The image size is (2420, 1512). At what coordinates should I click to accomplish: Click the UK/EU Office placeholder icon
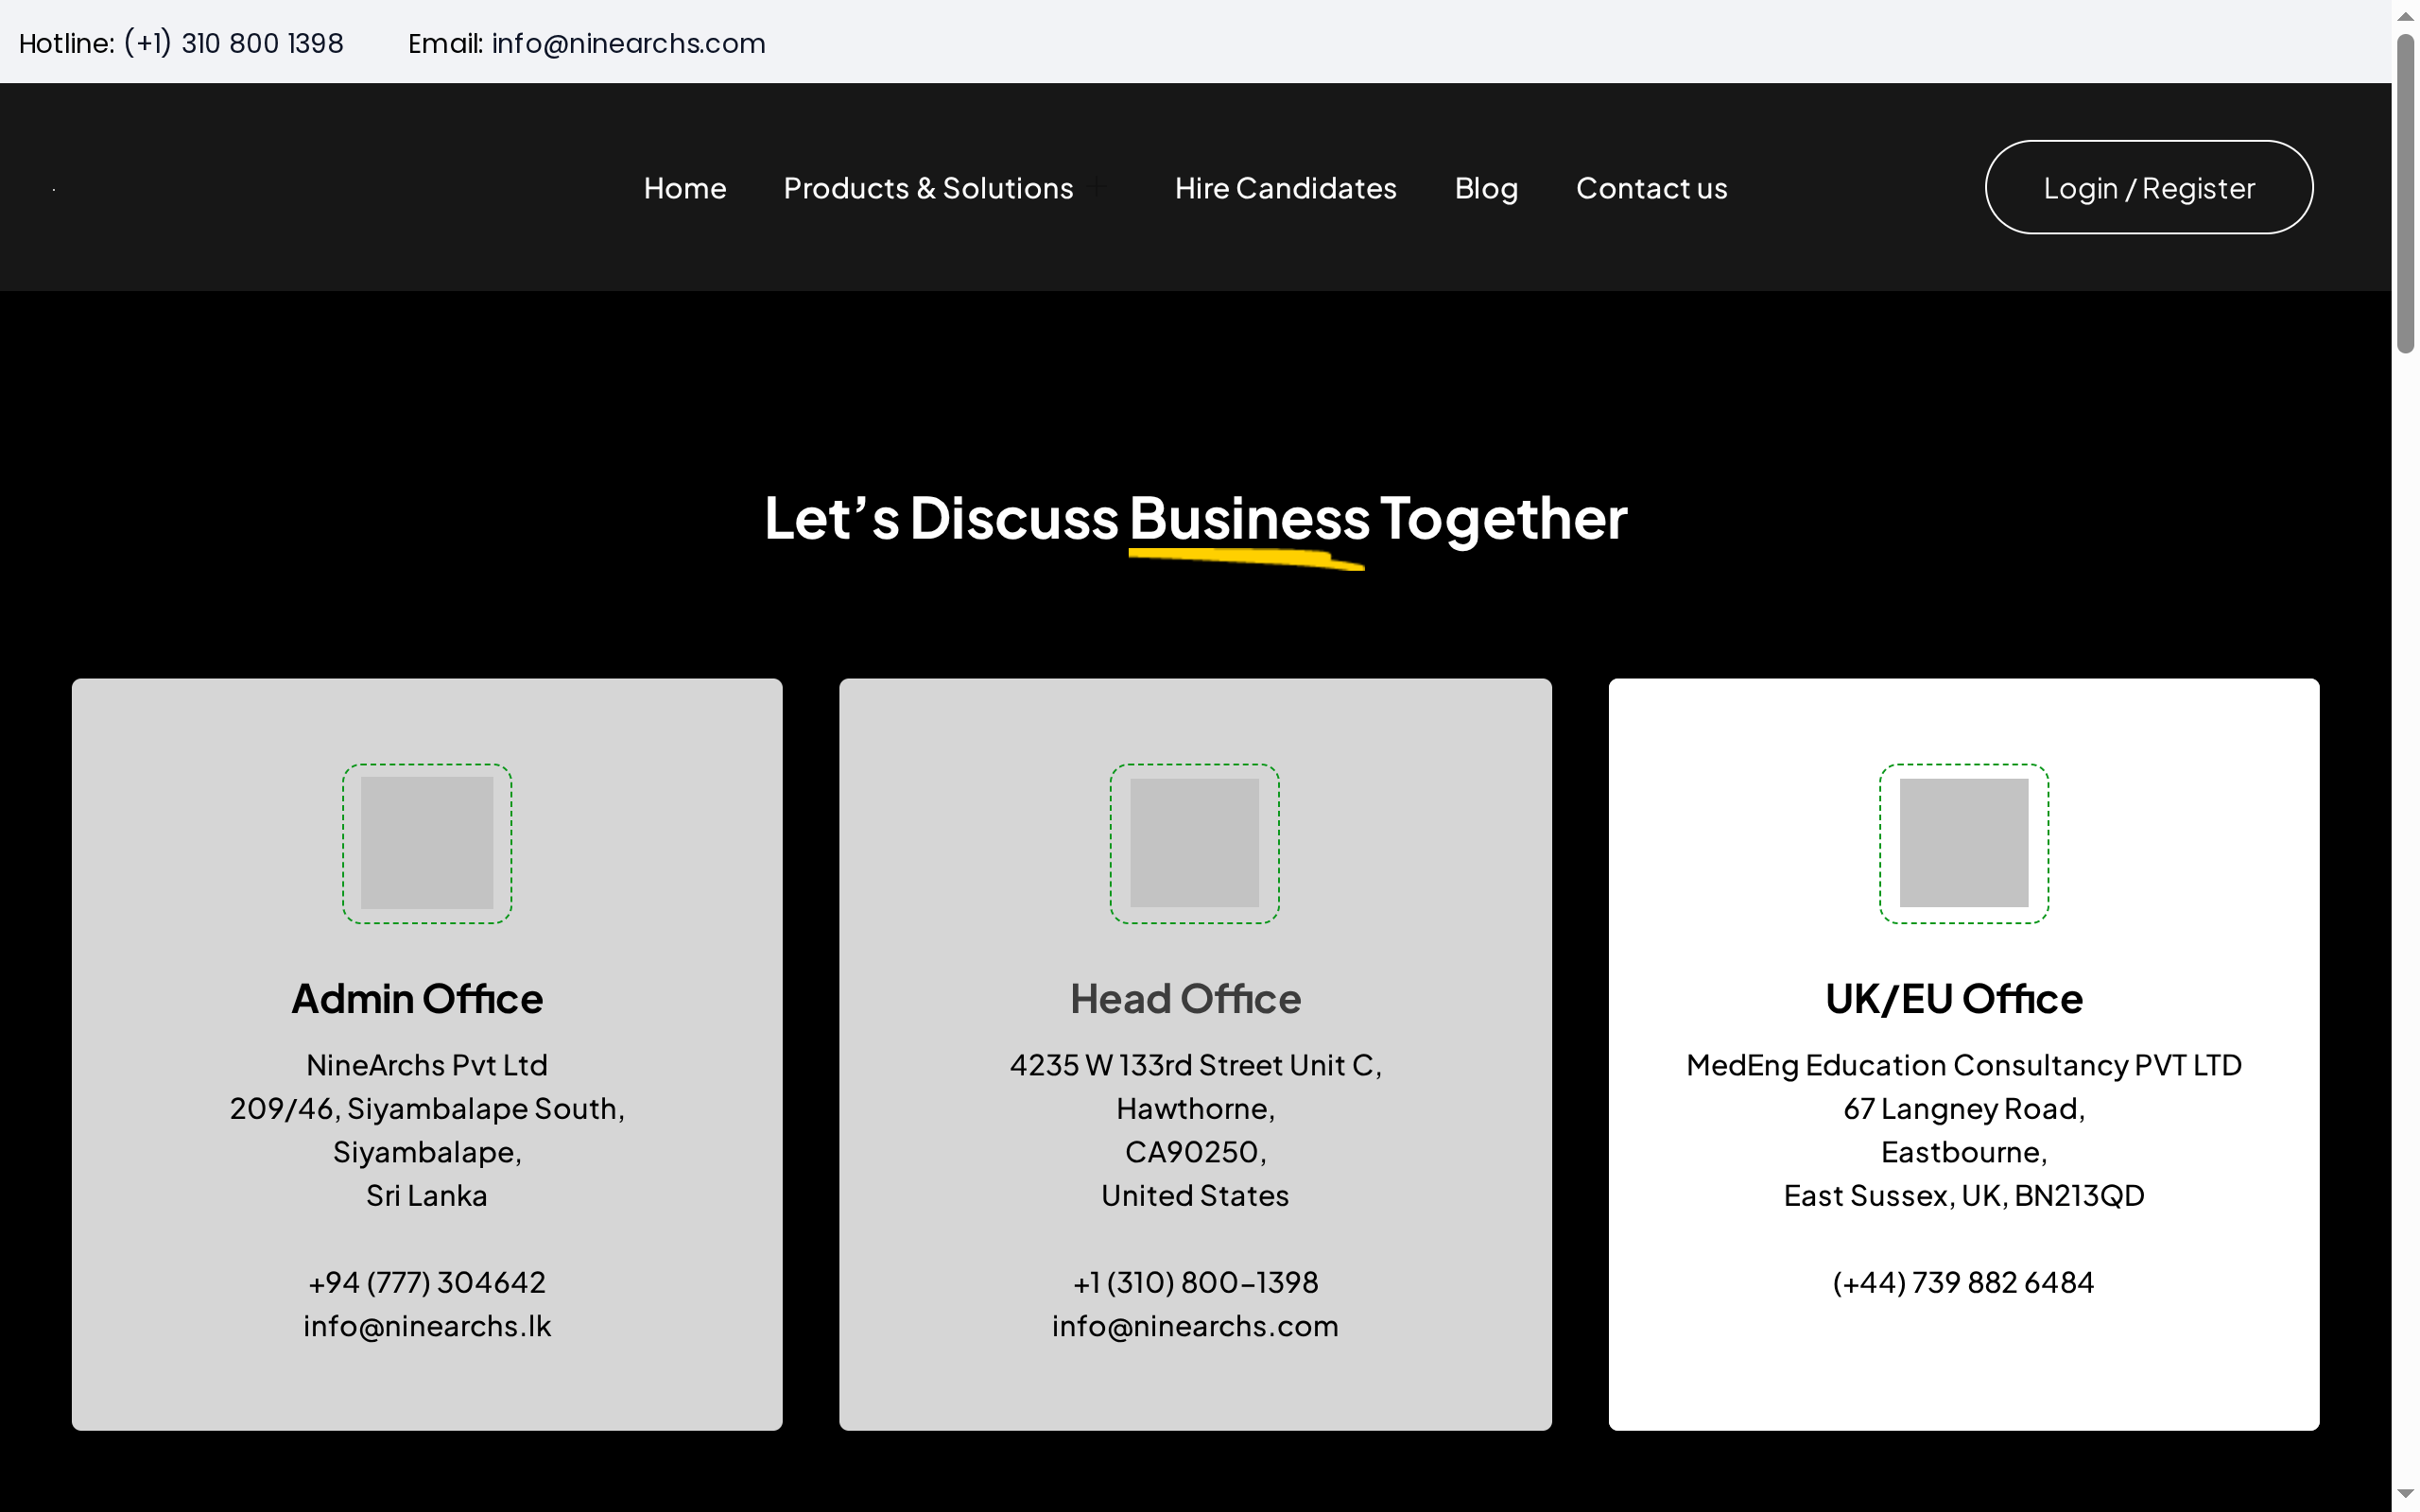click(1963, 843)
